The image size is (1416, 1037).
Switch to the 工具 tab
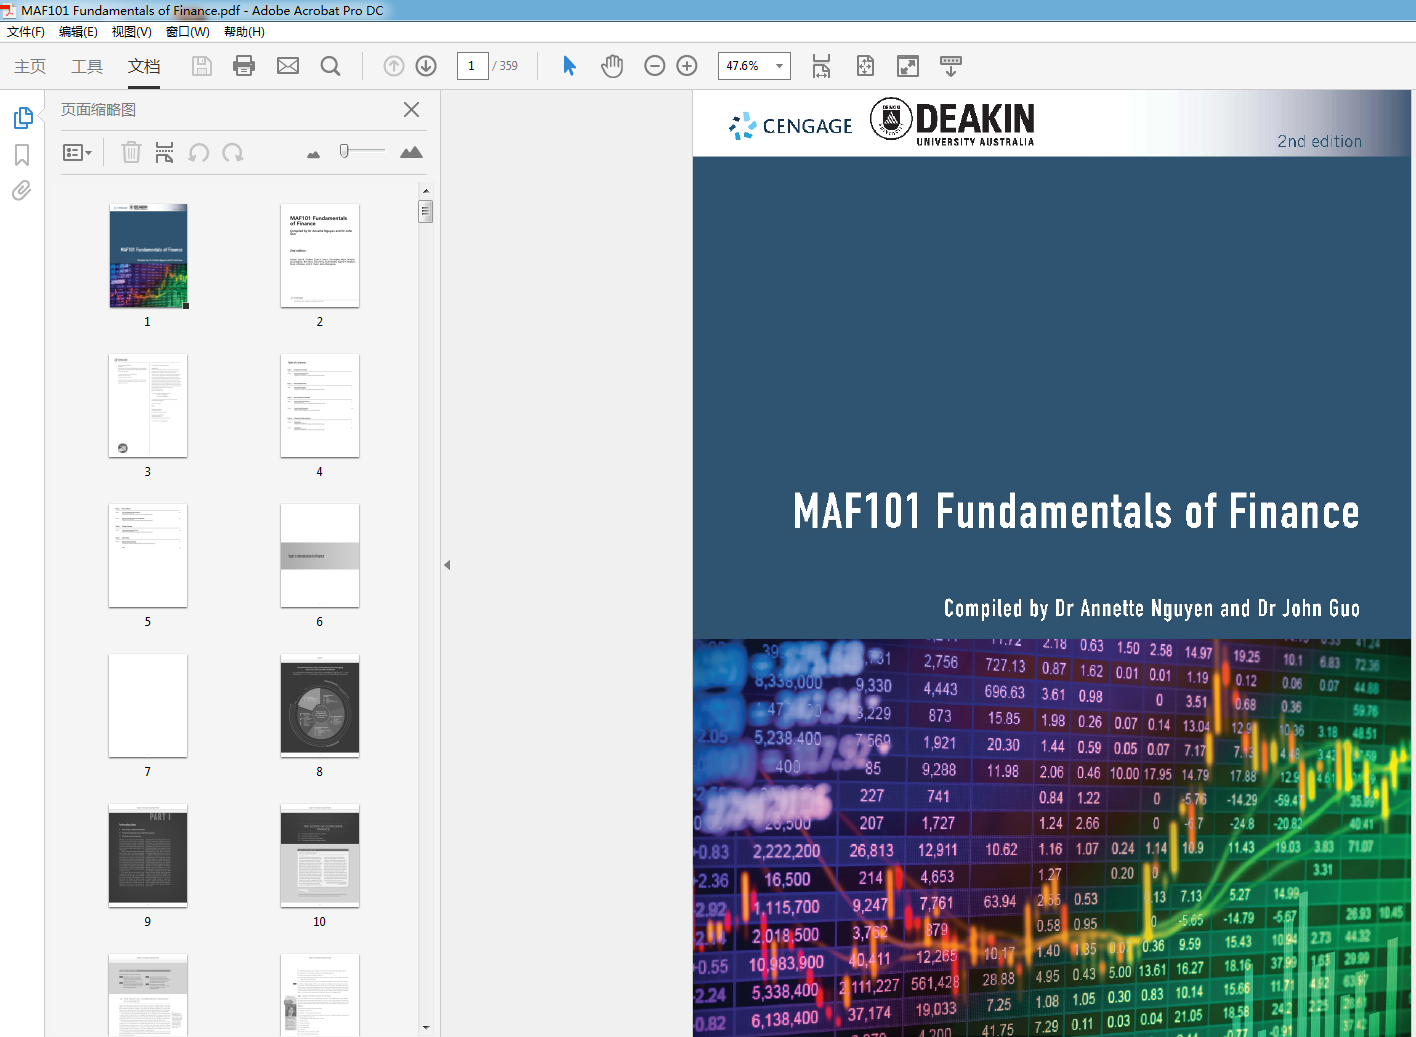tap(87, 66)
